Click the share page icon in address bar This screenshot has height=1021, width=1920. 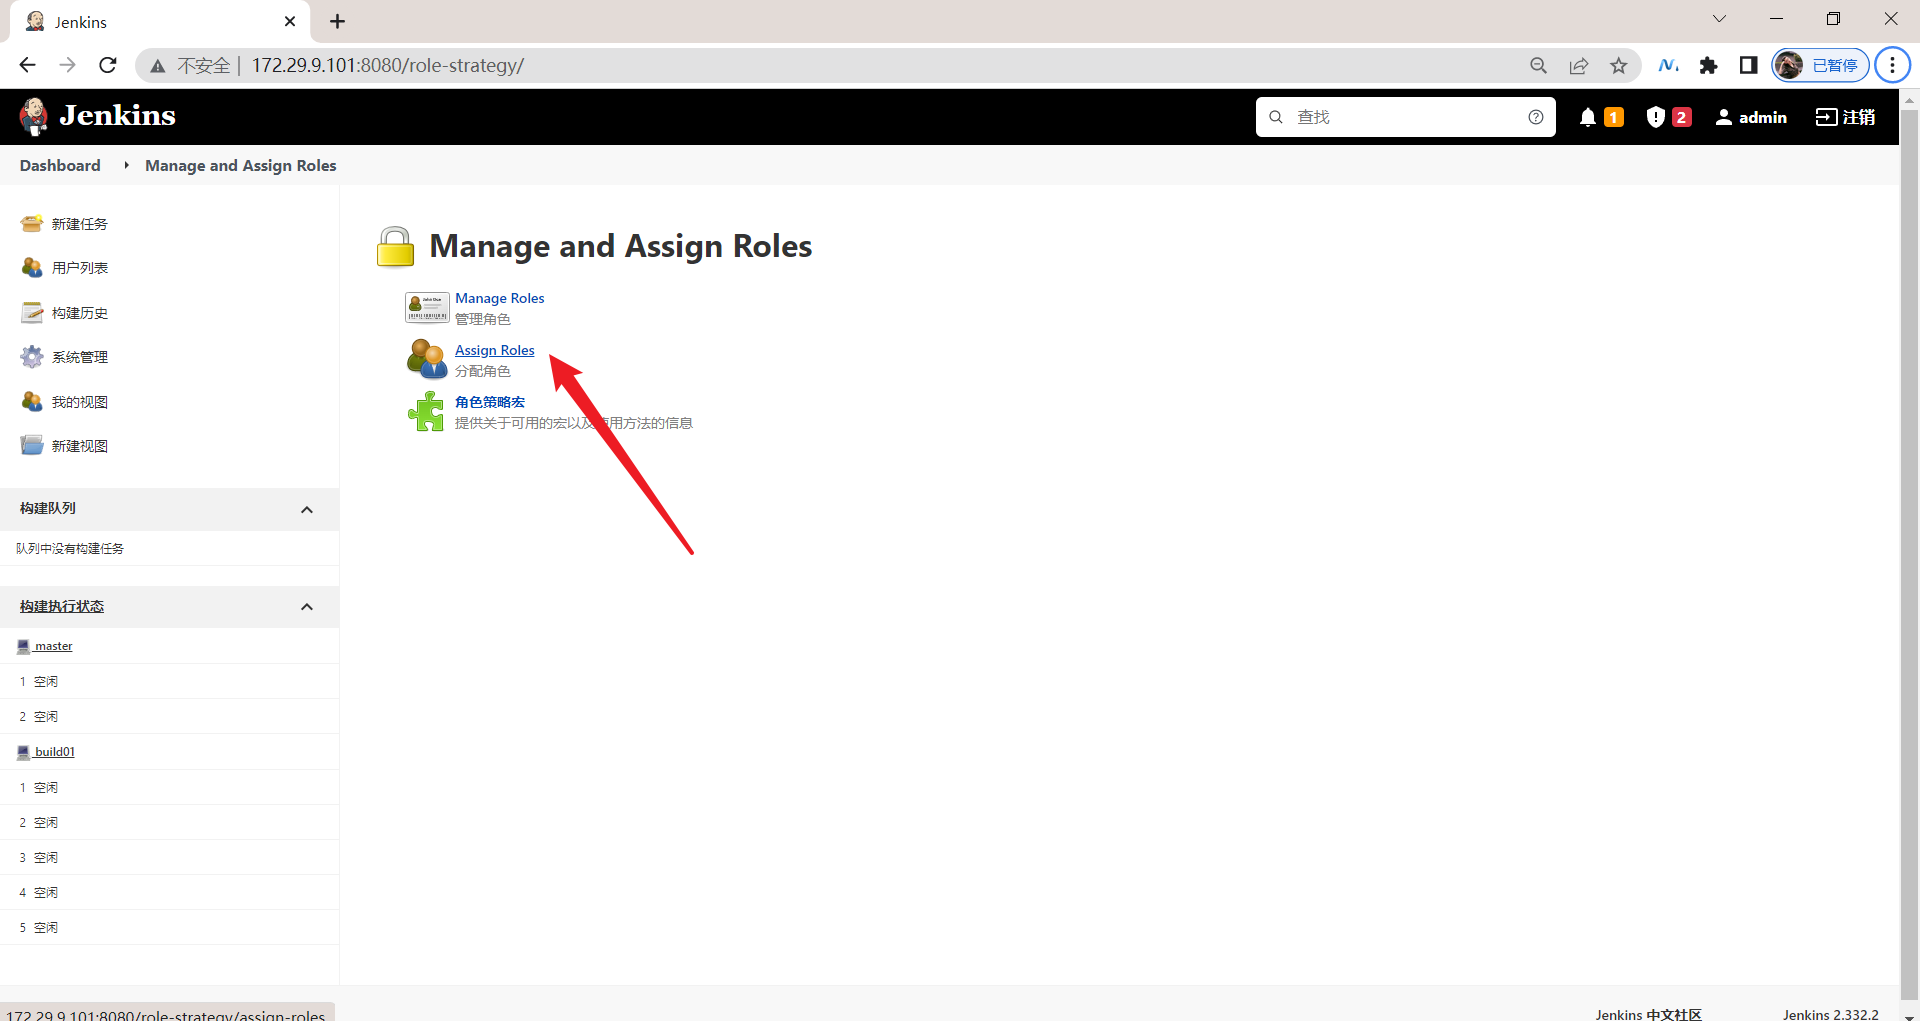click(1579, 66)
